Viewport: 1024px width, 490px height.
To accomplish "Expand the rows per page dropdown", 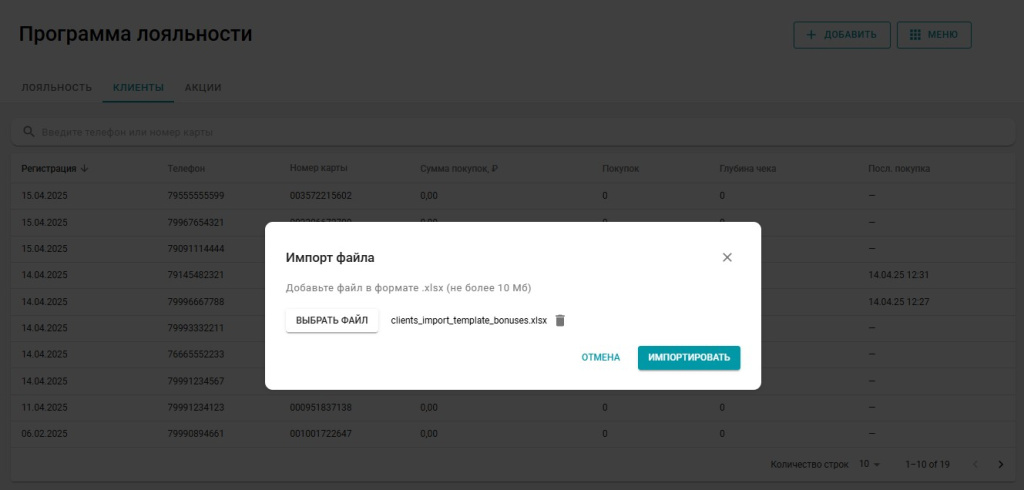I will [870, 464].
